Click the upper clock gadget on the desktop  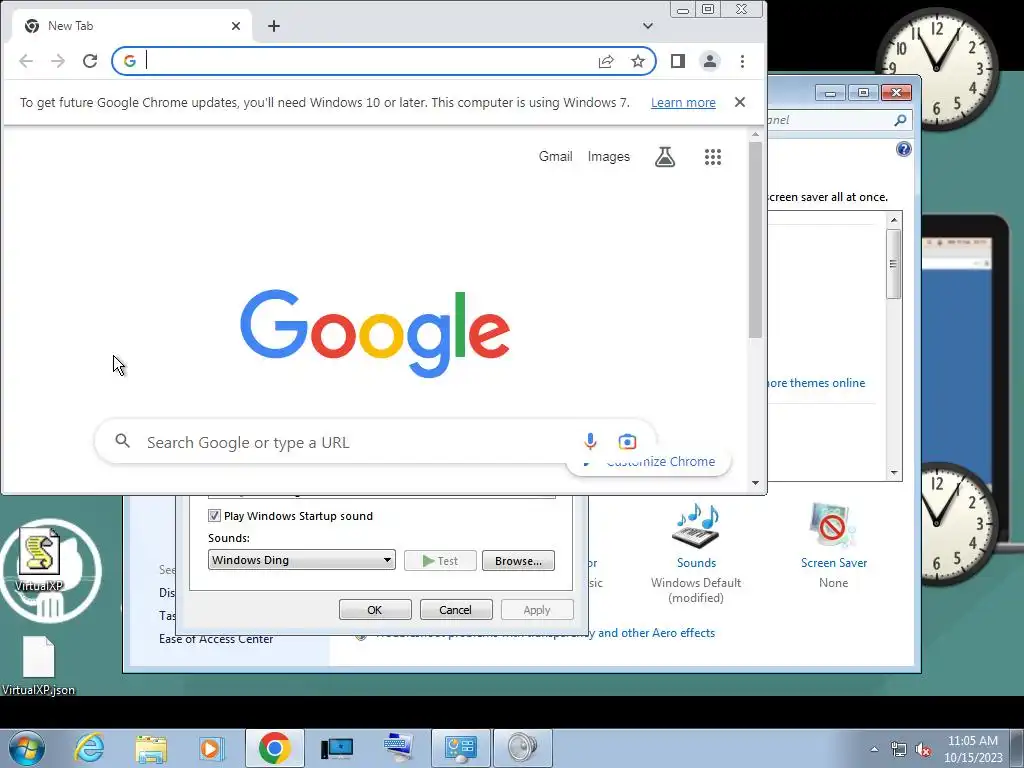point(936,69)
